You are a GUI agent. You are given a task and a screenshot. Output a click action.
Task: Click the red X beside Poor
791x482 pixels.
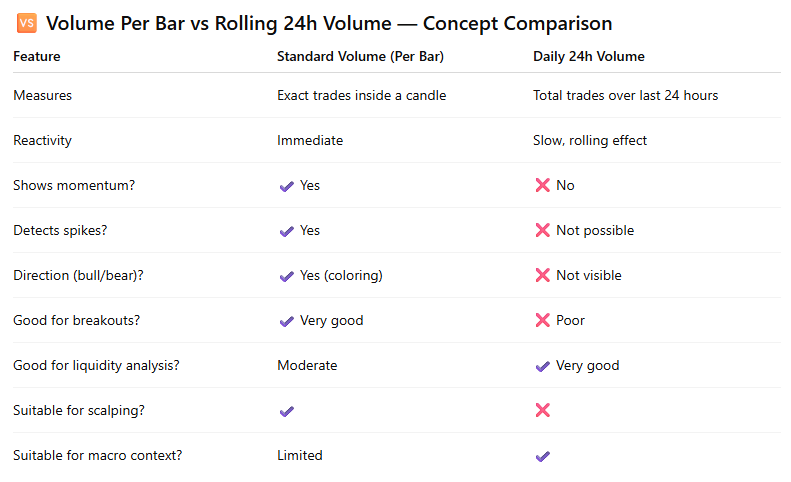click(x=542, y=321)
